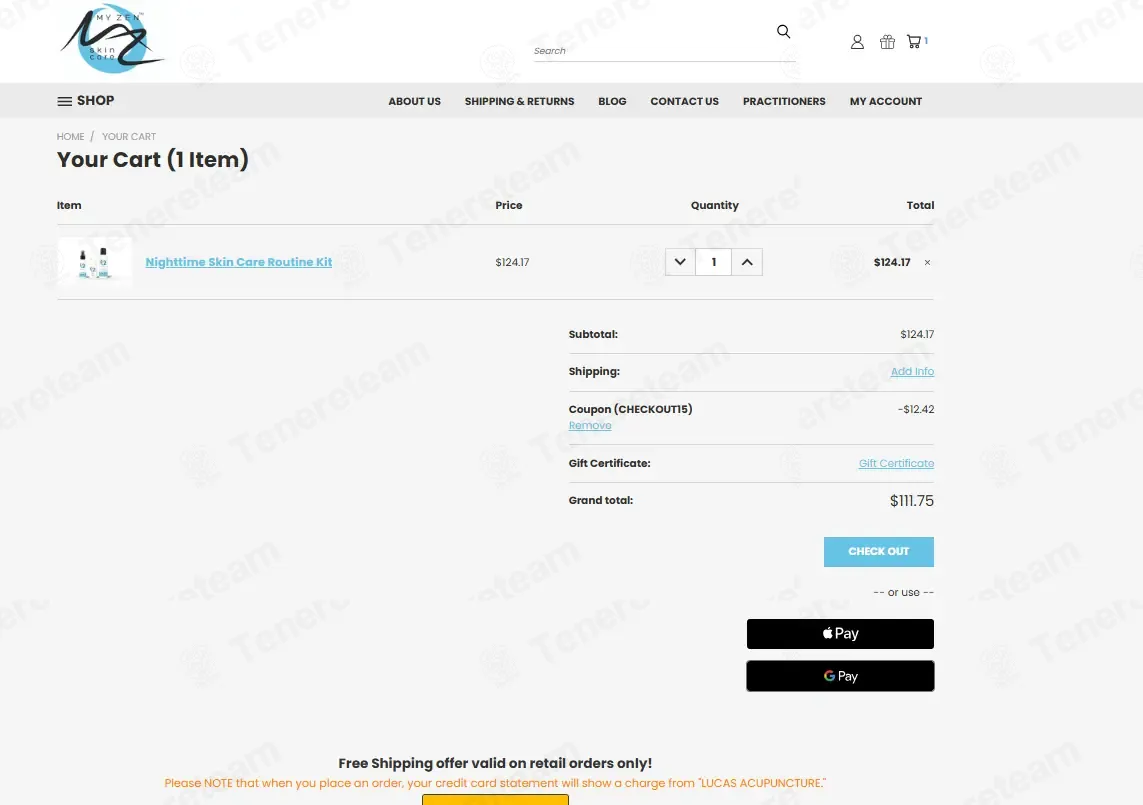Open the Nighttime Skin Care Routine Kit link

238,262
